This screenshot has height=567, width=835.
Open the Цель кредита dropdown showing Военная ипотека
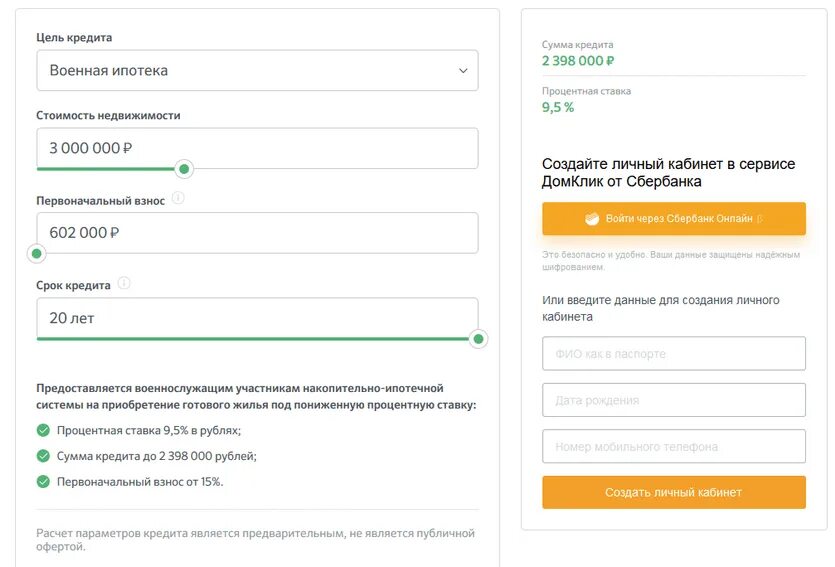coord(257,71)
